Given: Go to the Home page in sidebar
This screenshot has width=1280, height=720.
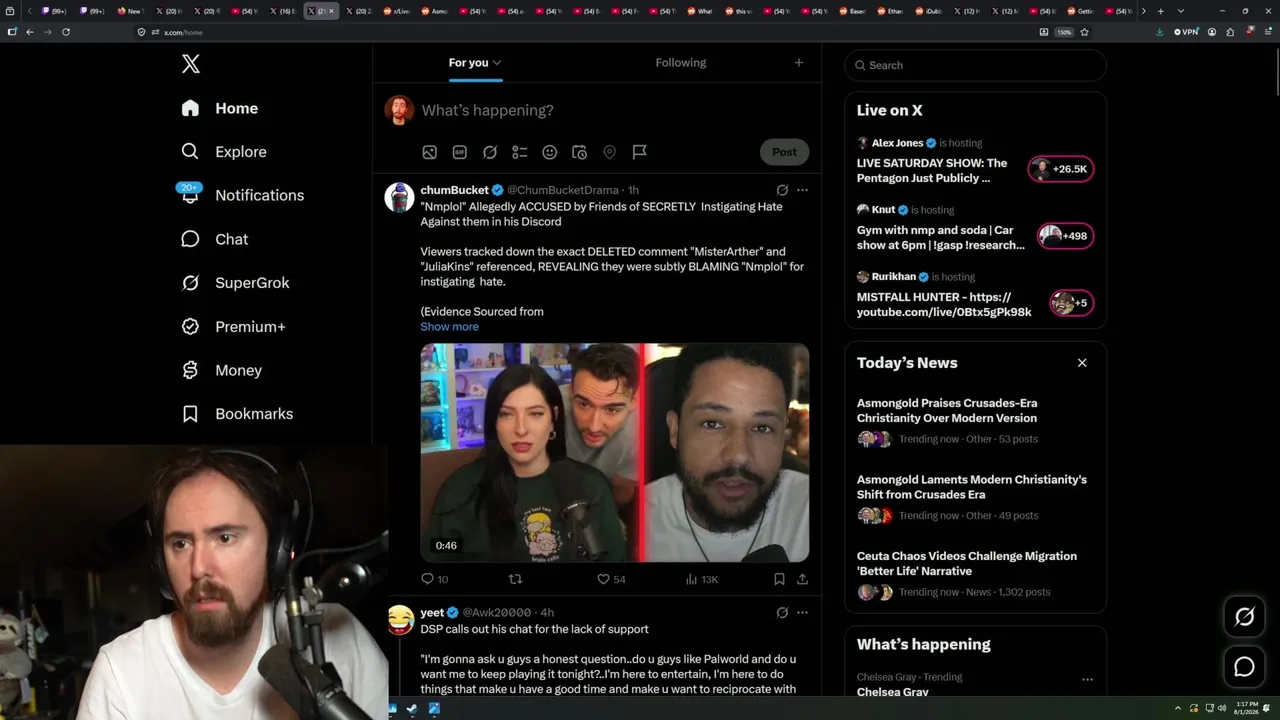Looking at the screenshot, I should tap(219, 108).
